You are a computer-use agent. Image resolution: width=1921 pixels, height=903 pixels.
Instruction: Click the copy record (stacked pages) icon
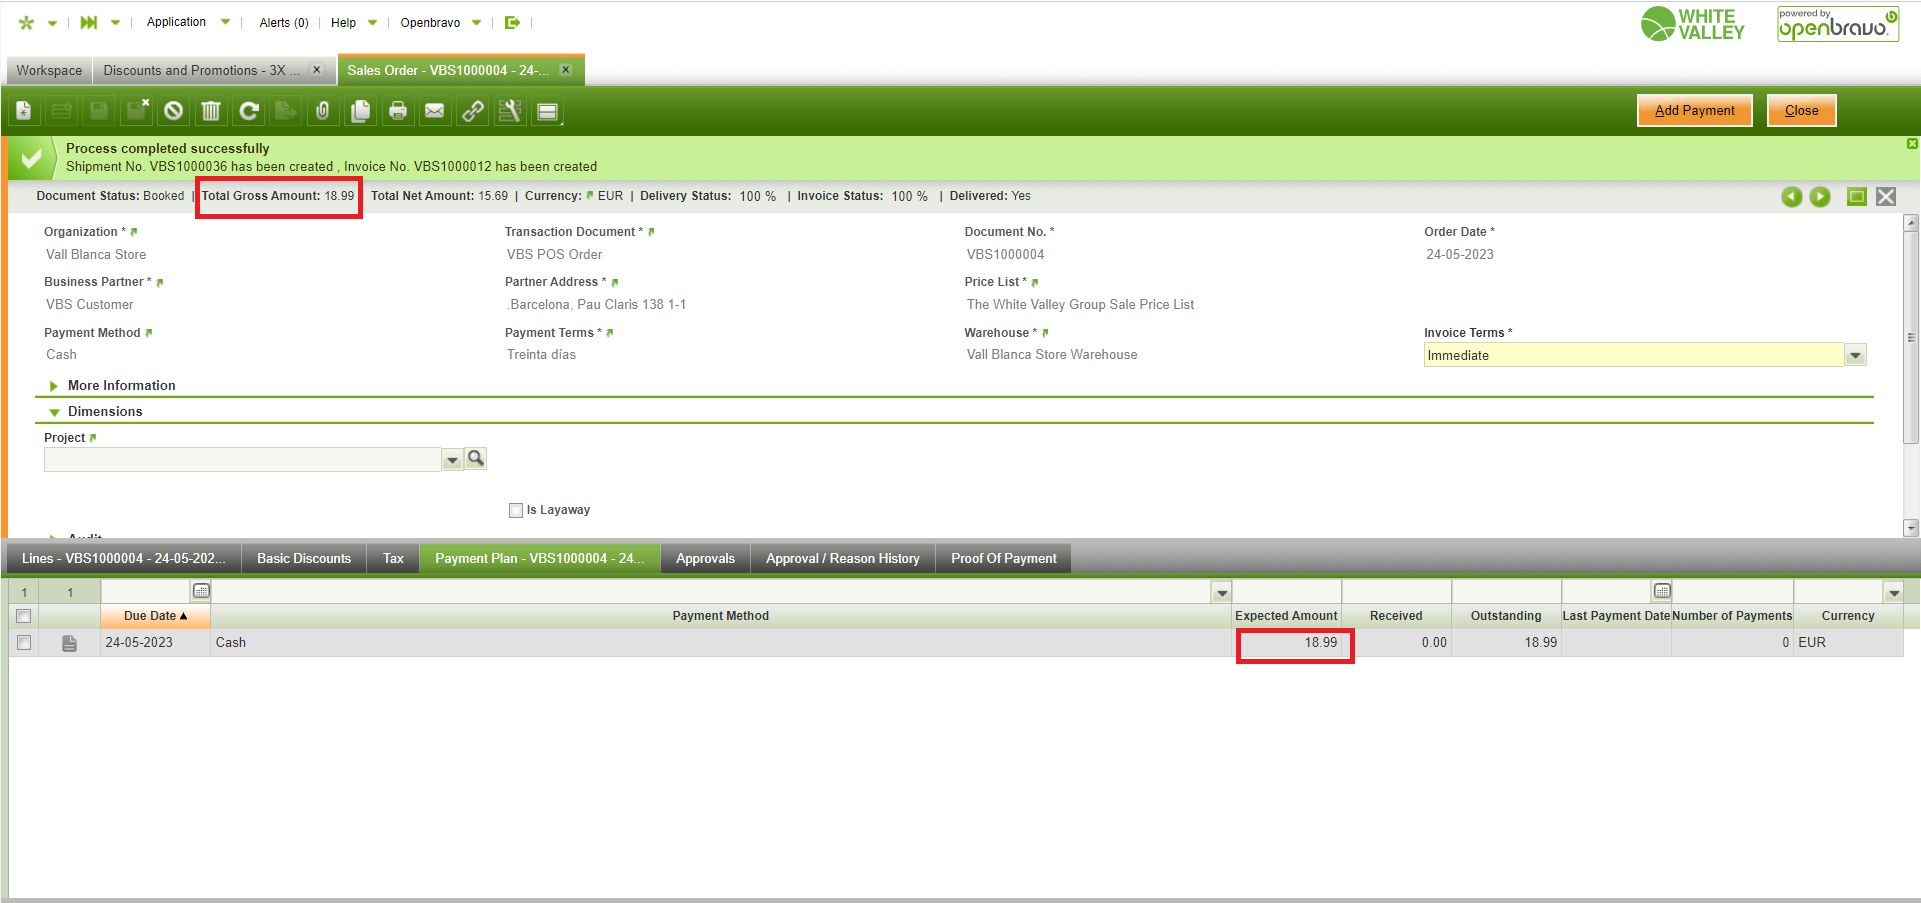coord(361,111)
